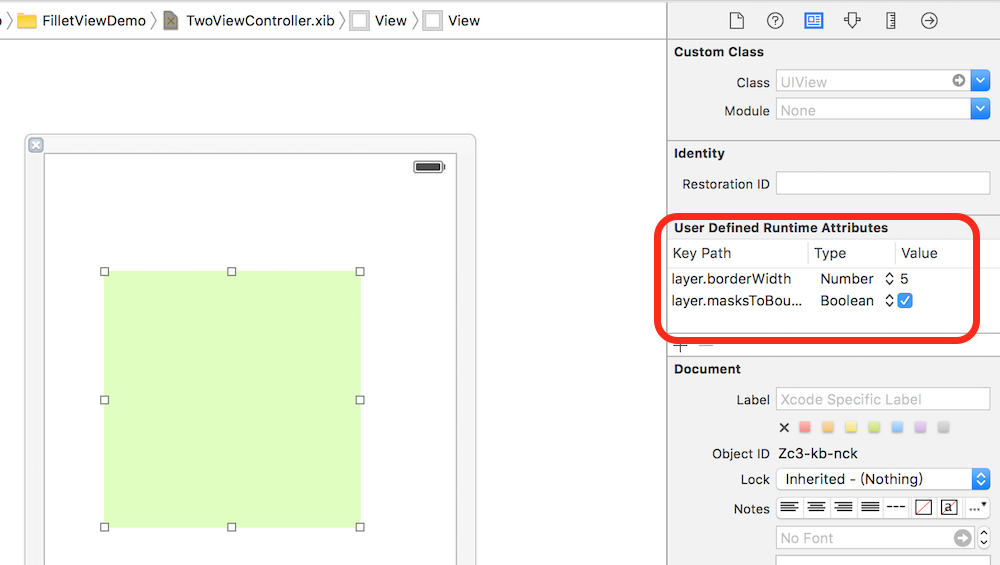The image size is (1000, 565).
Task: Change type stepper for Number row
Action: pos(889,279)
